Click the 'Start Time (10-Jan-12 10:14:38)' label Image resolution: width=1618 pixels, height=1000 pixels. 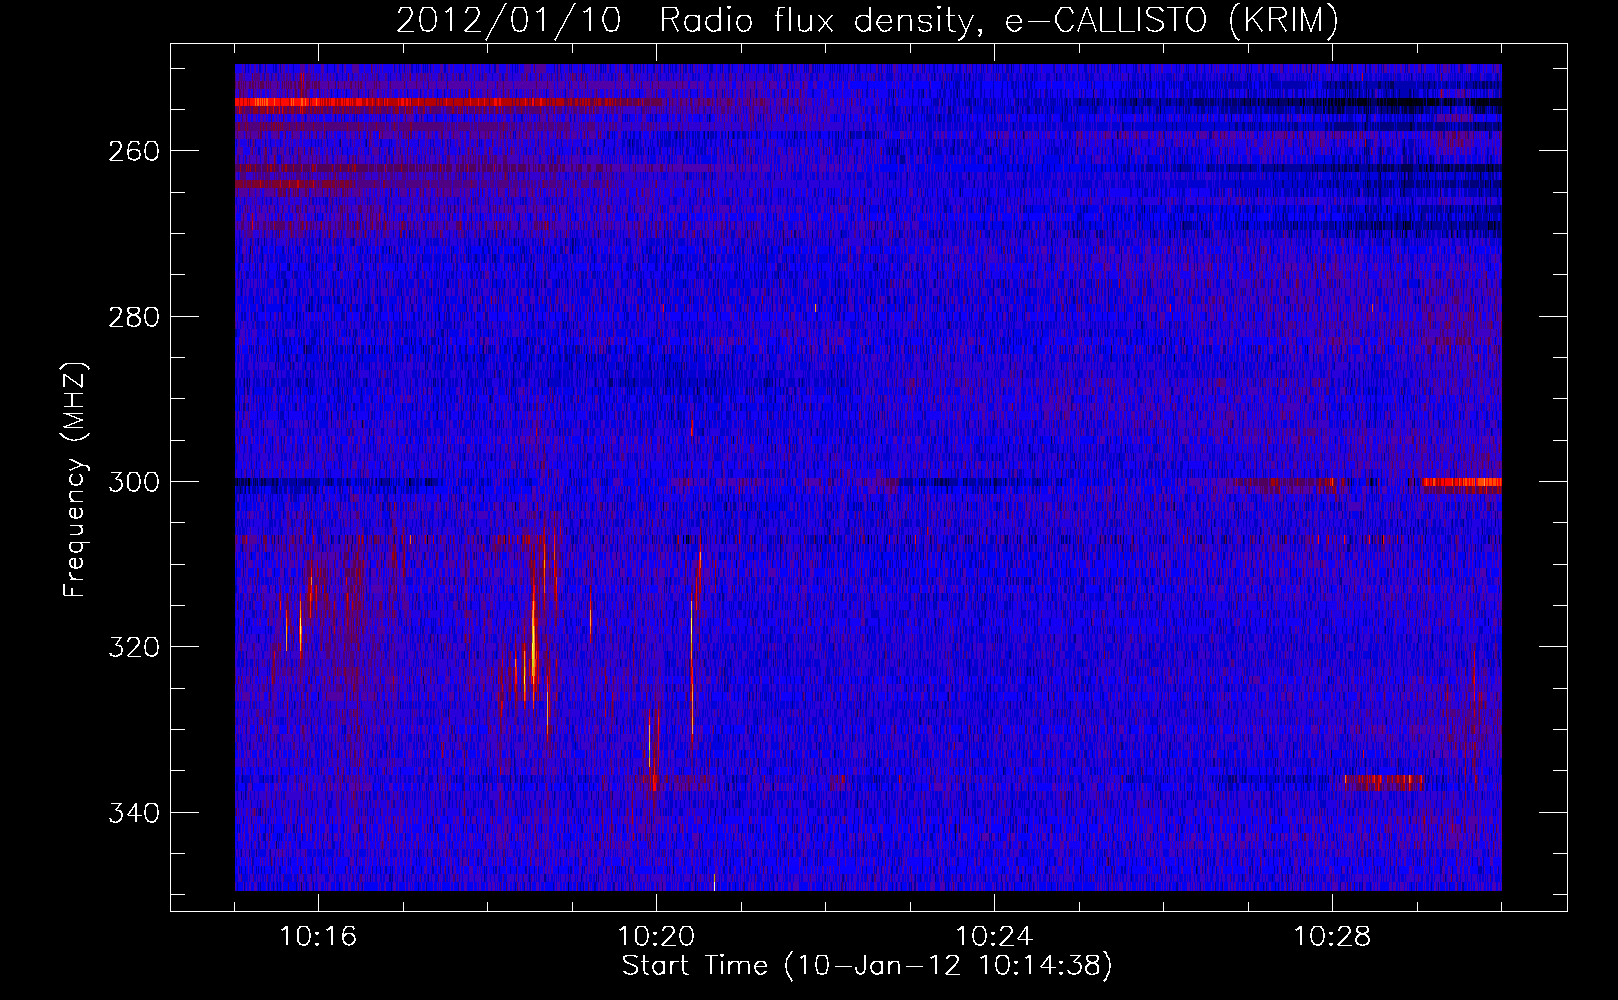pyautogui.click(x=867, y=966)
